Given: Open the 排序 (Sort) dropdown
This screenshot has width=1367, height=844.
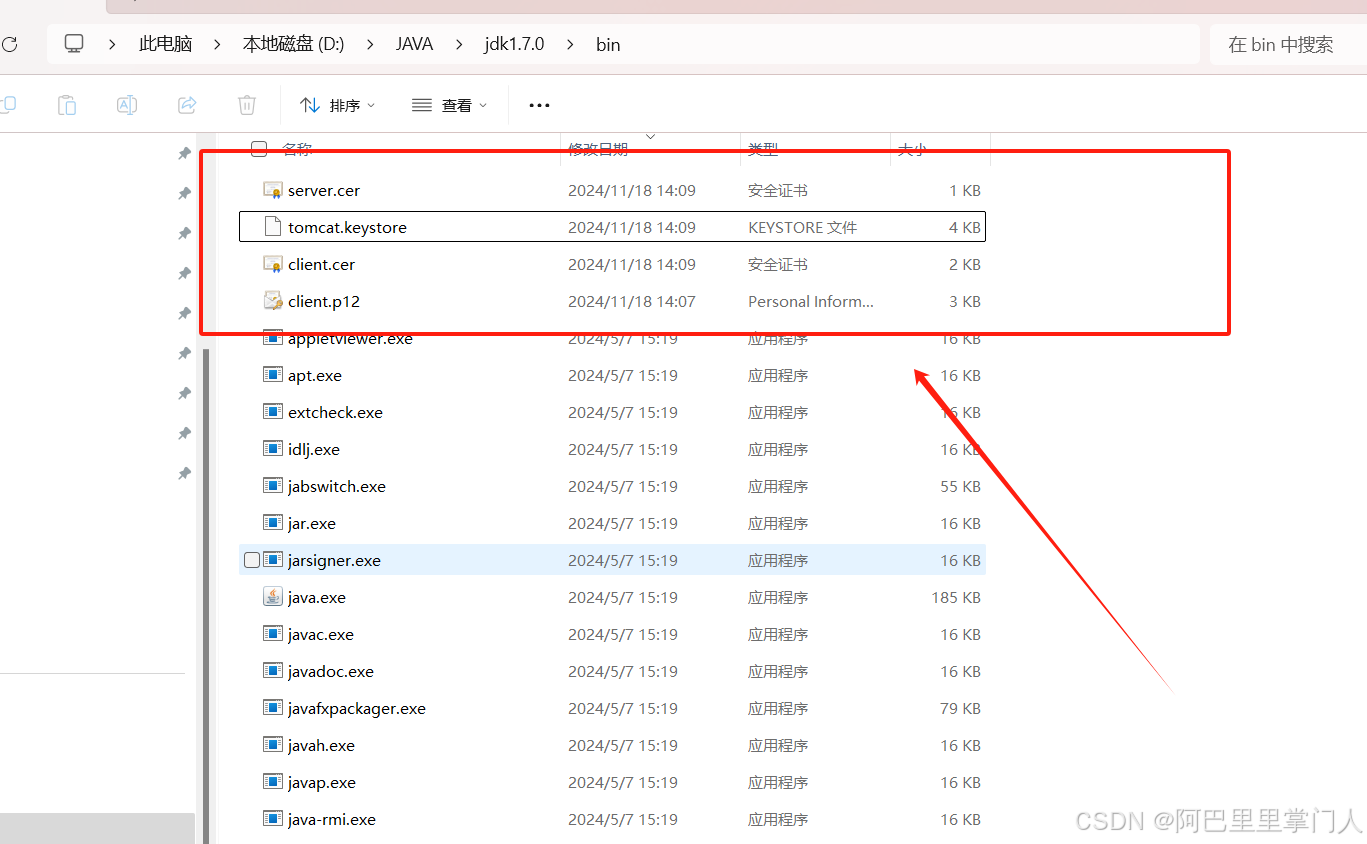Looking at the screenshot, I should pyautogui.click(x=337, y=105).
